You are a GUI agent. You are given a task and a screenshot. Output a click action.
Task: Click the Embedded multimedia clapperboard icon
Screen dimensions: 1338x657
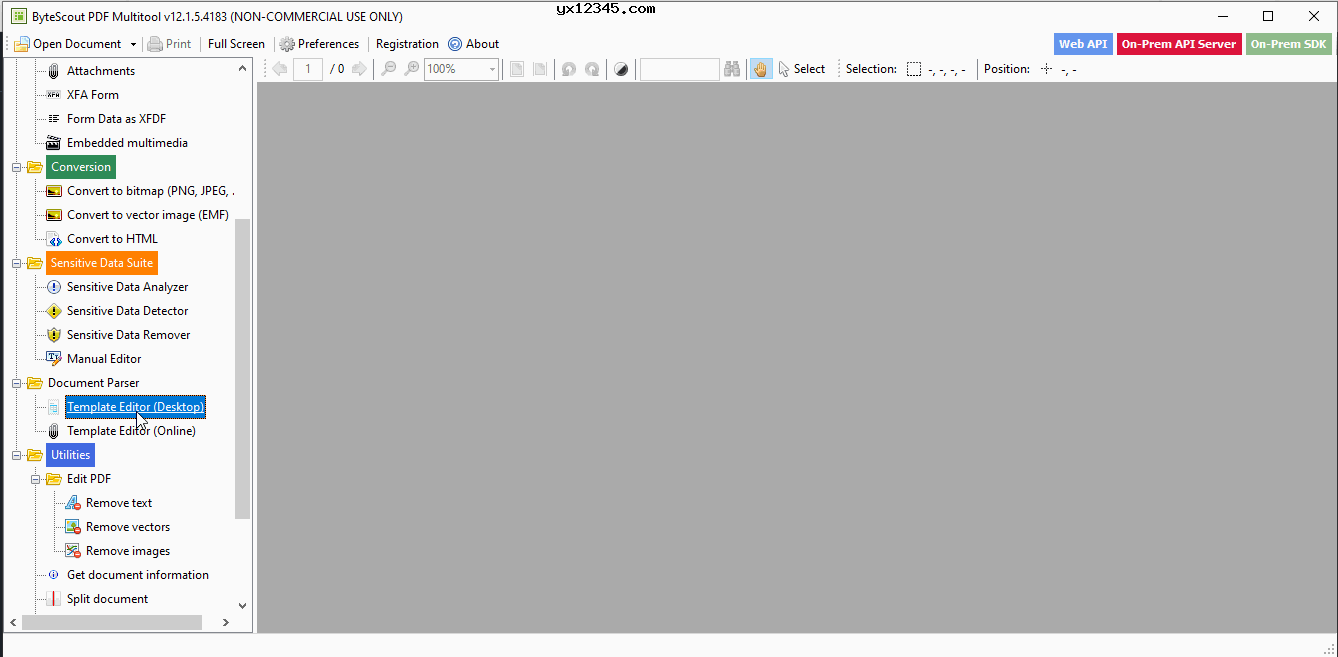(54, 143)
